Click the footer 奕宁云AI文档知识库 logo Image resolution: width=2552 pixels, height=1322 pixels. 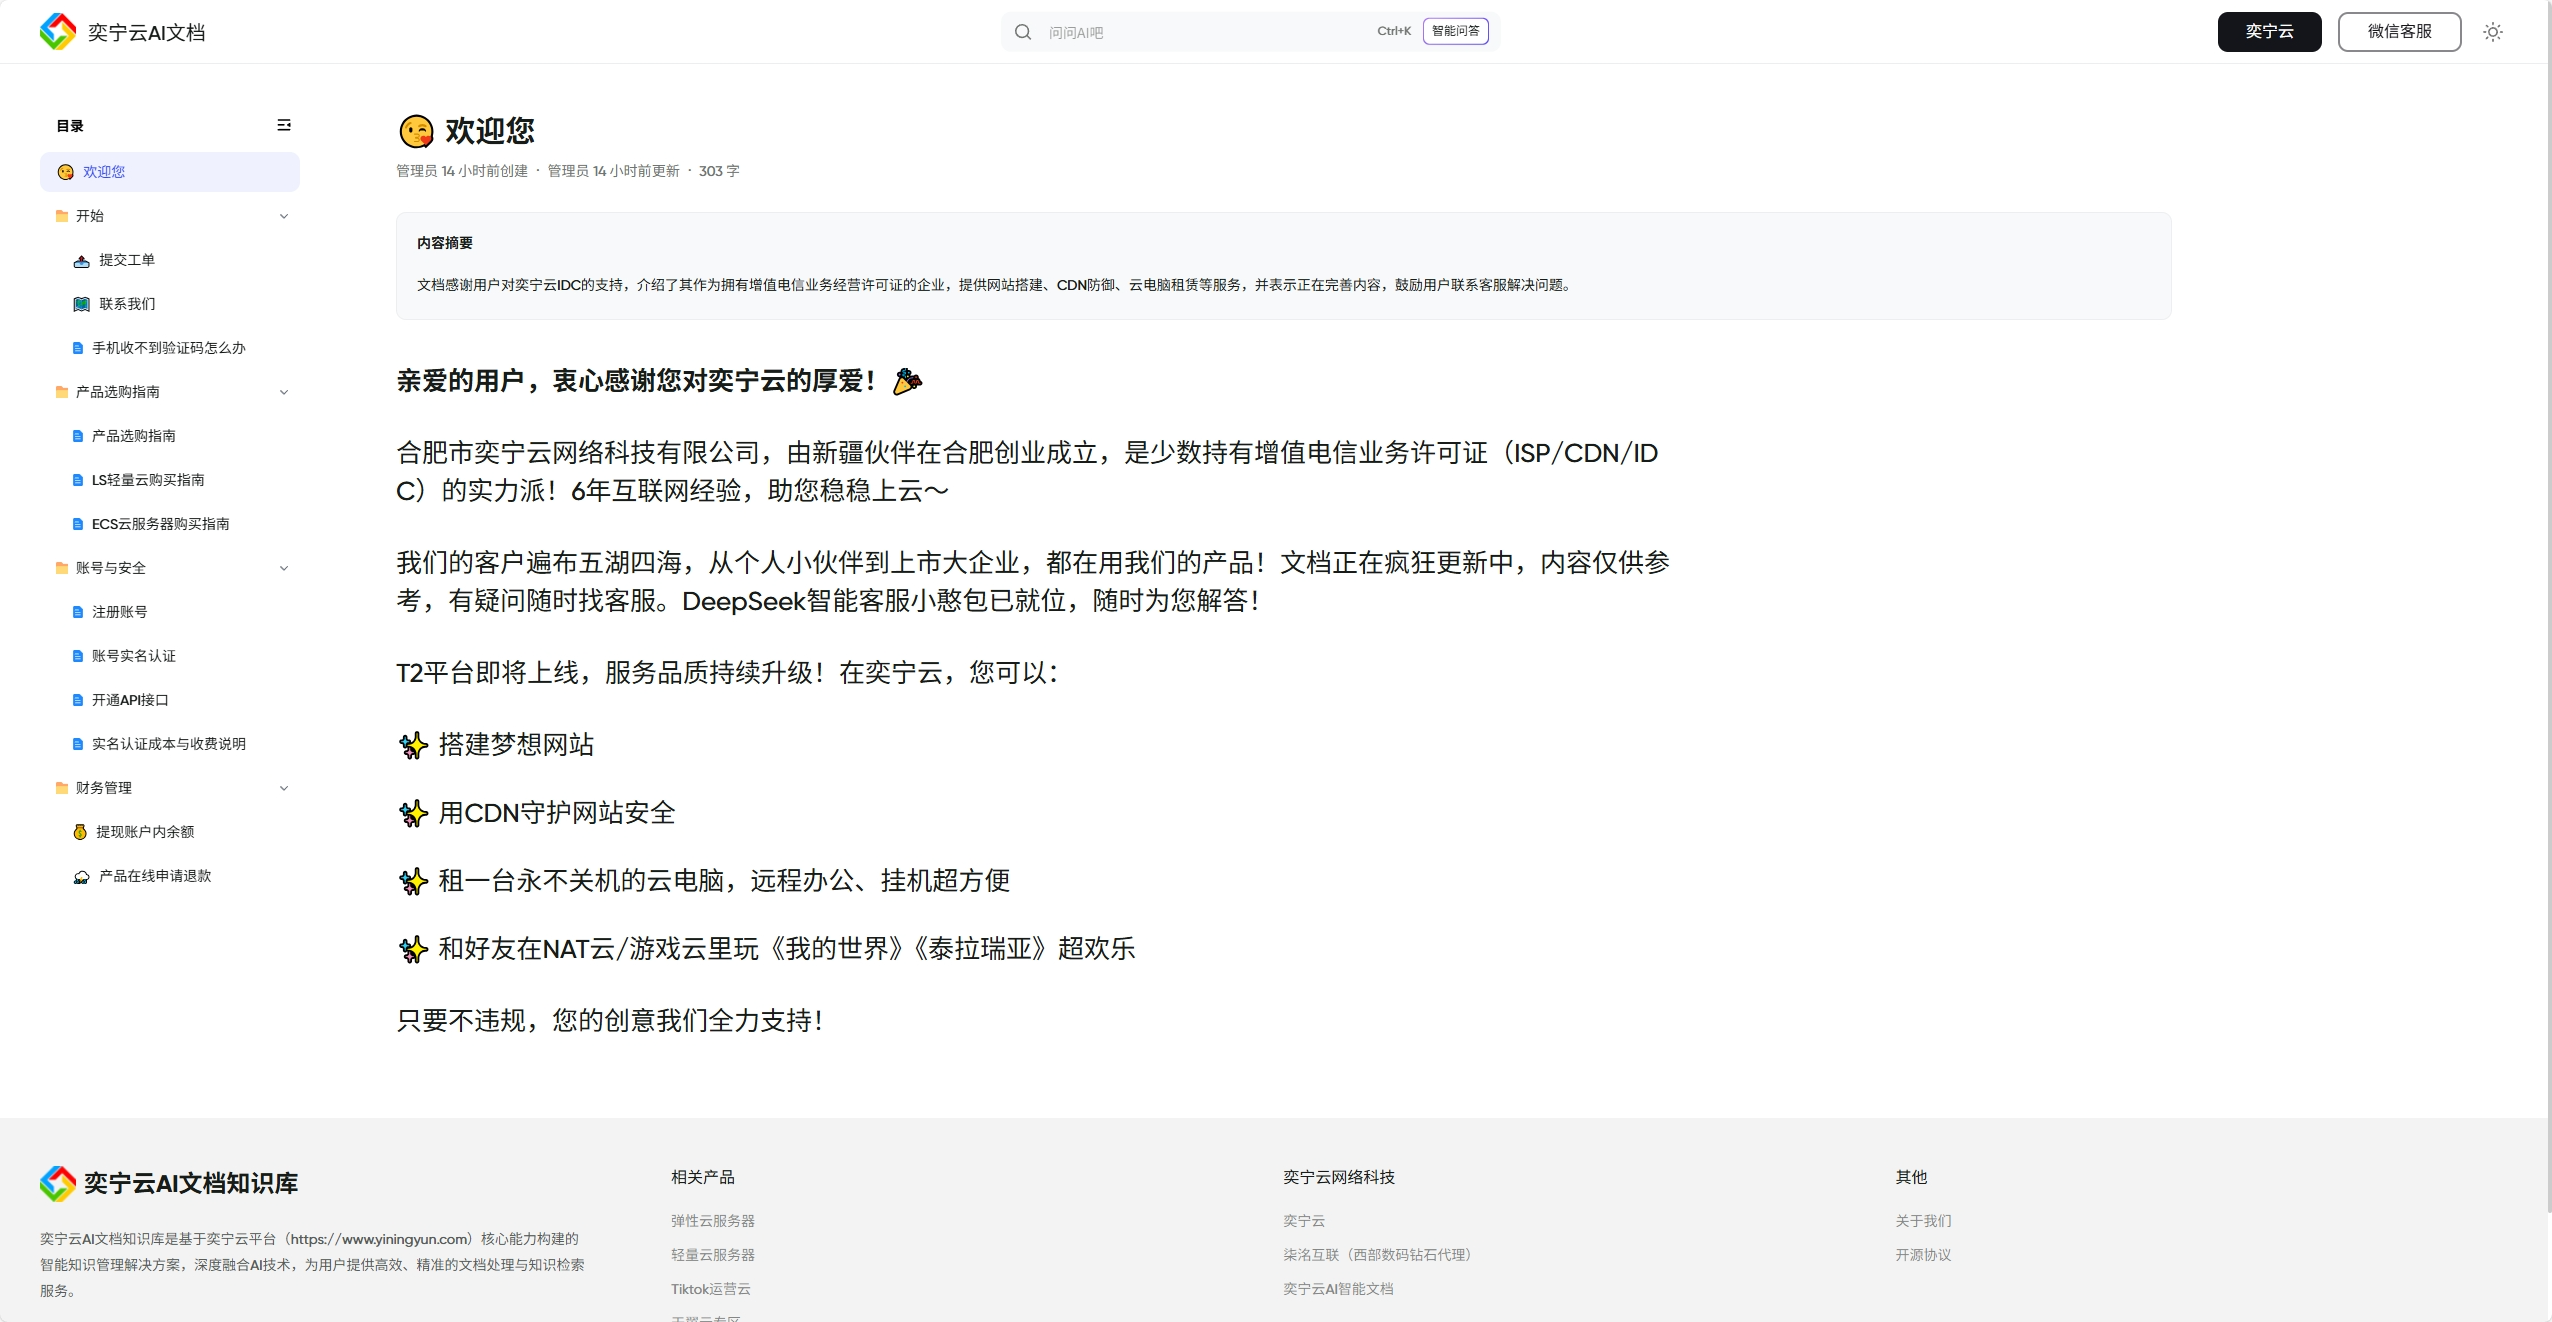pyautogui.click(x=57, y=1183)
